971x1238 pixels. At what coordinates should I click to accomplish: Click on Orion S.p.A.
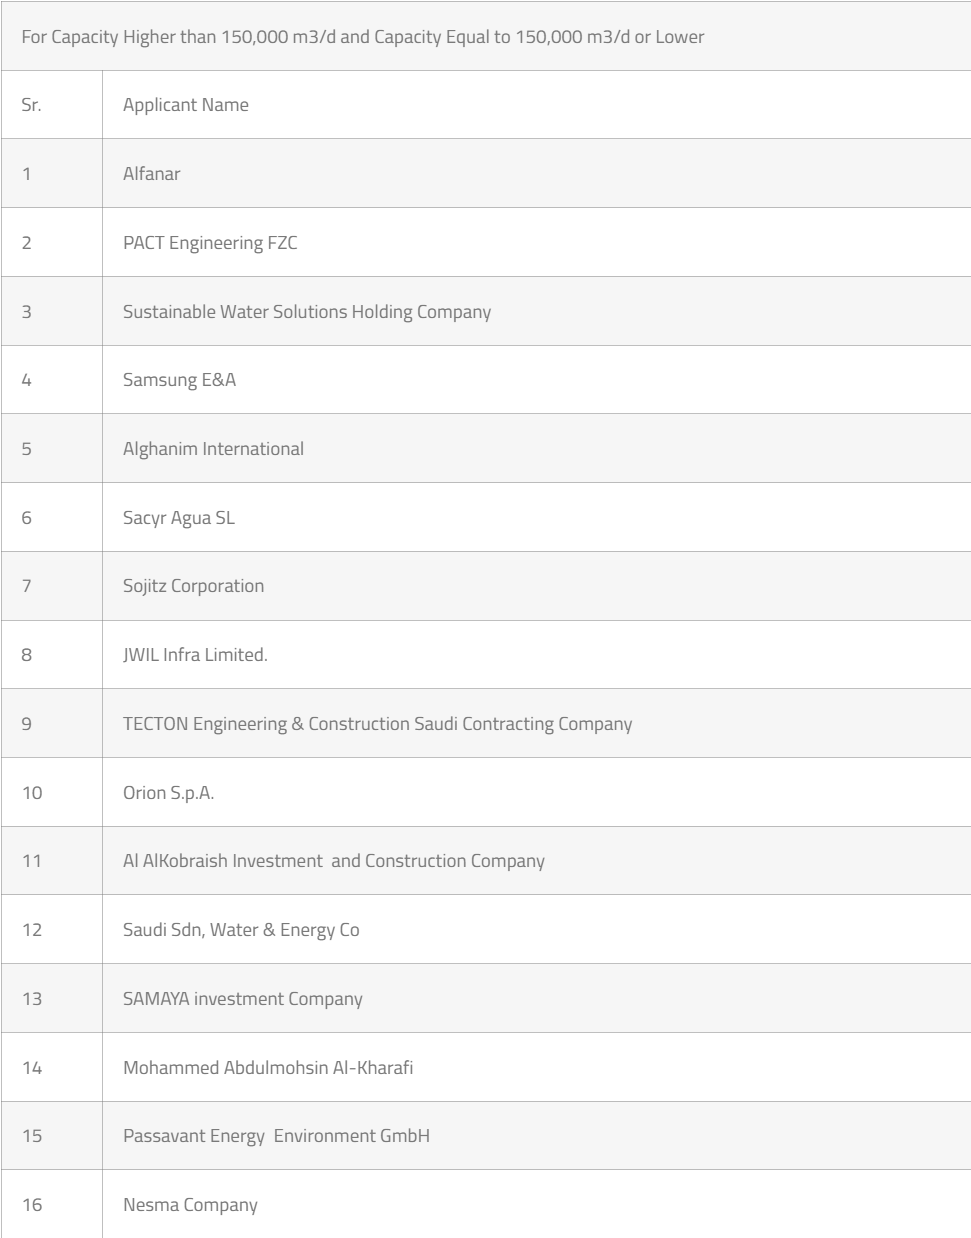coord(169,793)
